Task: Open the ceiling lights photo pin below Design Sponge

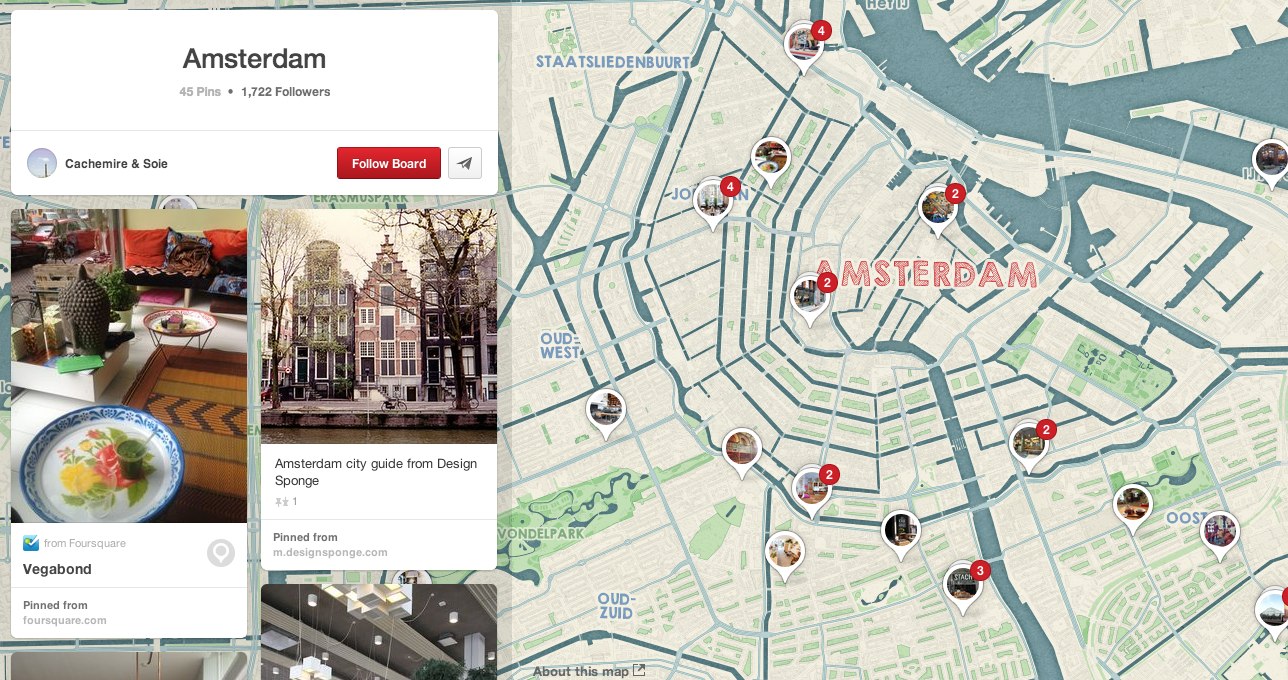Action: pyautogui.click(x=379, y=632)
